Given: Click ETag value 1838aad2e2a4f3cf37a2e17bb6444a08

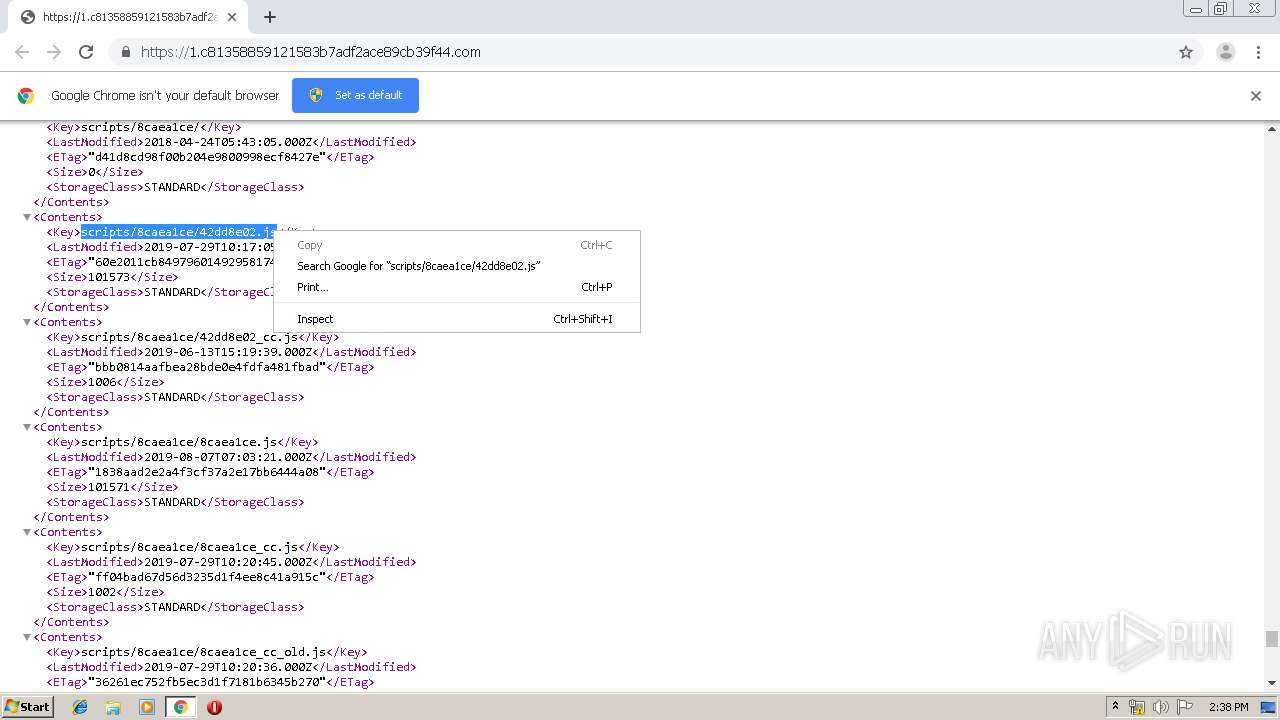Looking at the screenshot, I should coord(206,472).
